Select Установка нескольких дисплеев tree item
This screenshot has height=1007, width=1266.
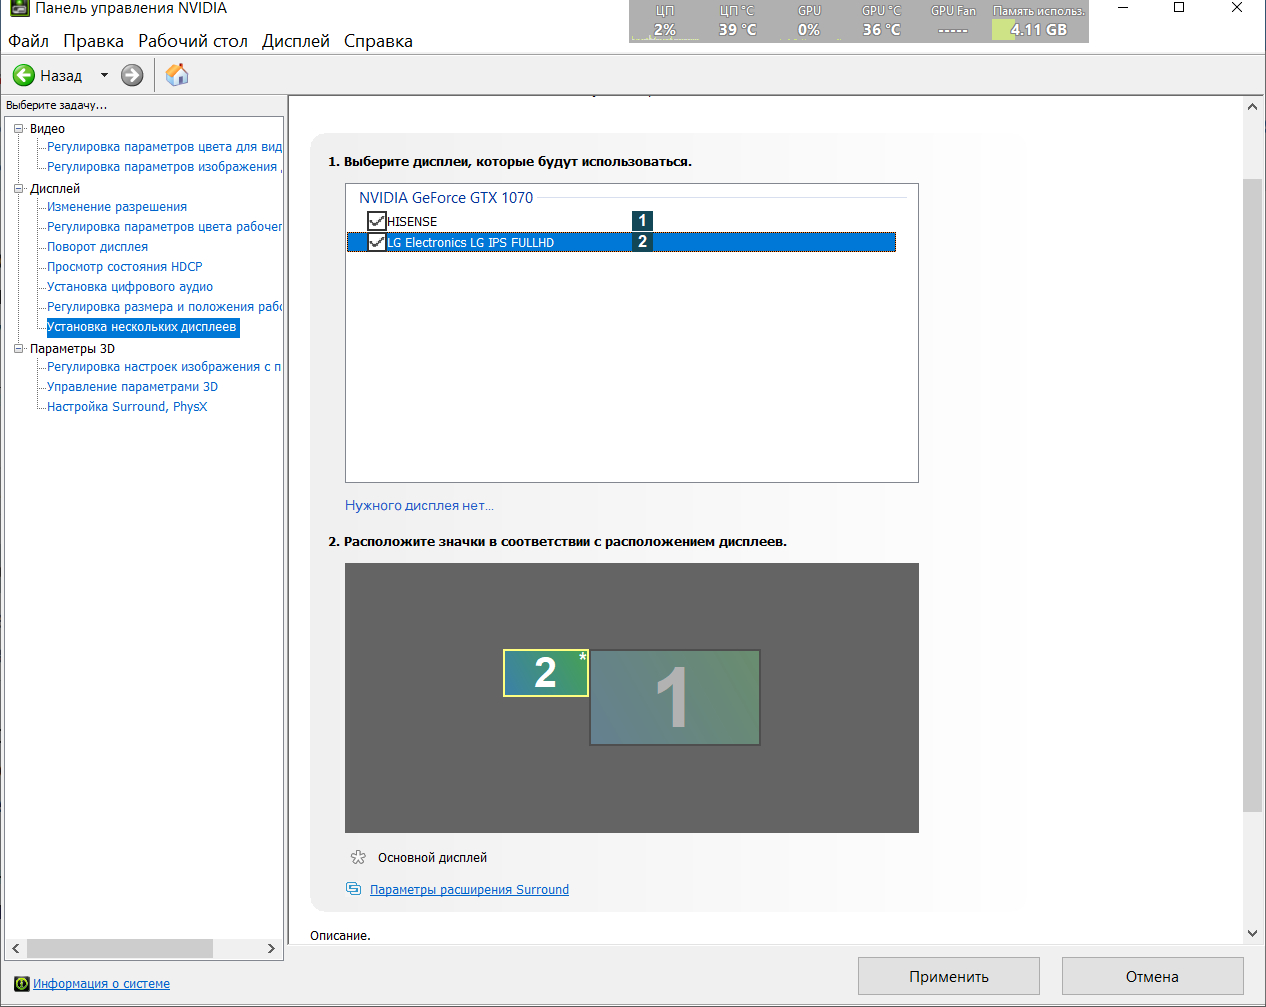142,327
